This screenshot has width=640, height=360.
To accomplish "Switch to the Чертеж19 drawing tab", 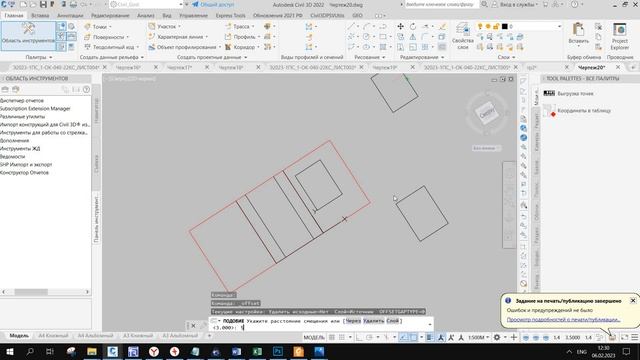I will pos(385,67).
